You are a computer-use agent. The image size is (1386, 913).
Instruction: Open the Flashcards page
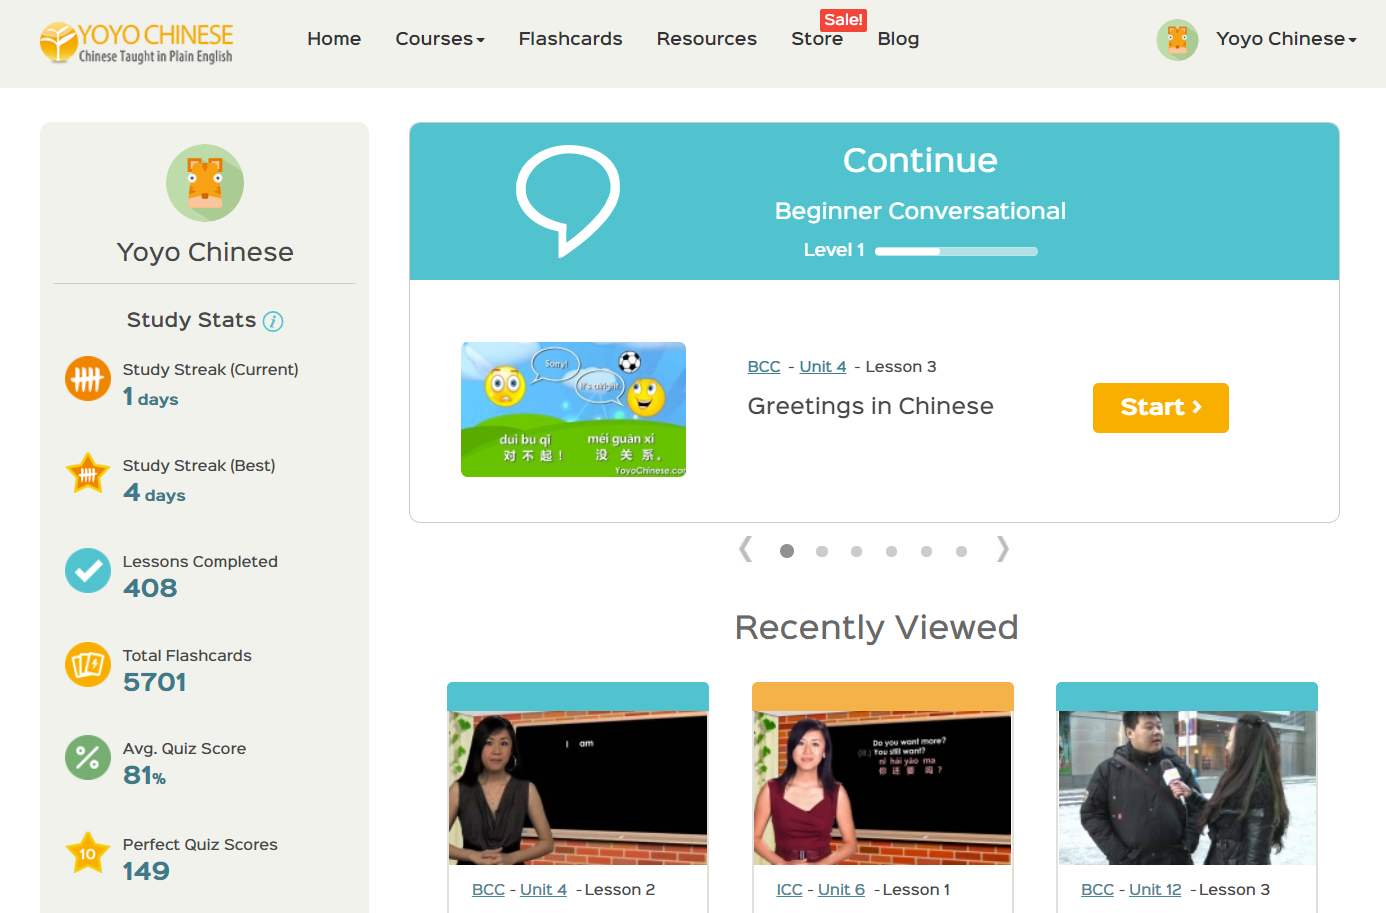pyautogui.click(x=570, y=39)
